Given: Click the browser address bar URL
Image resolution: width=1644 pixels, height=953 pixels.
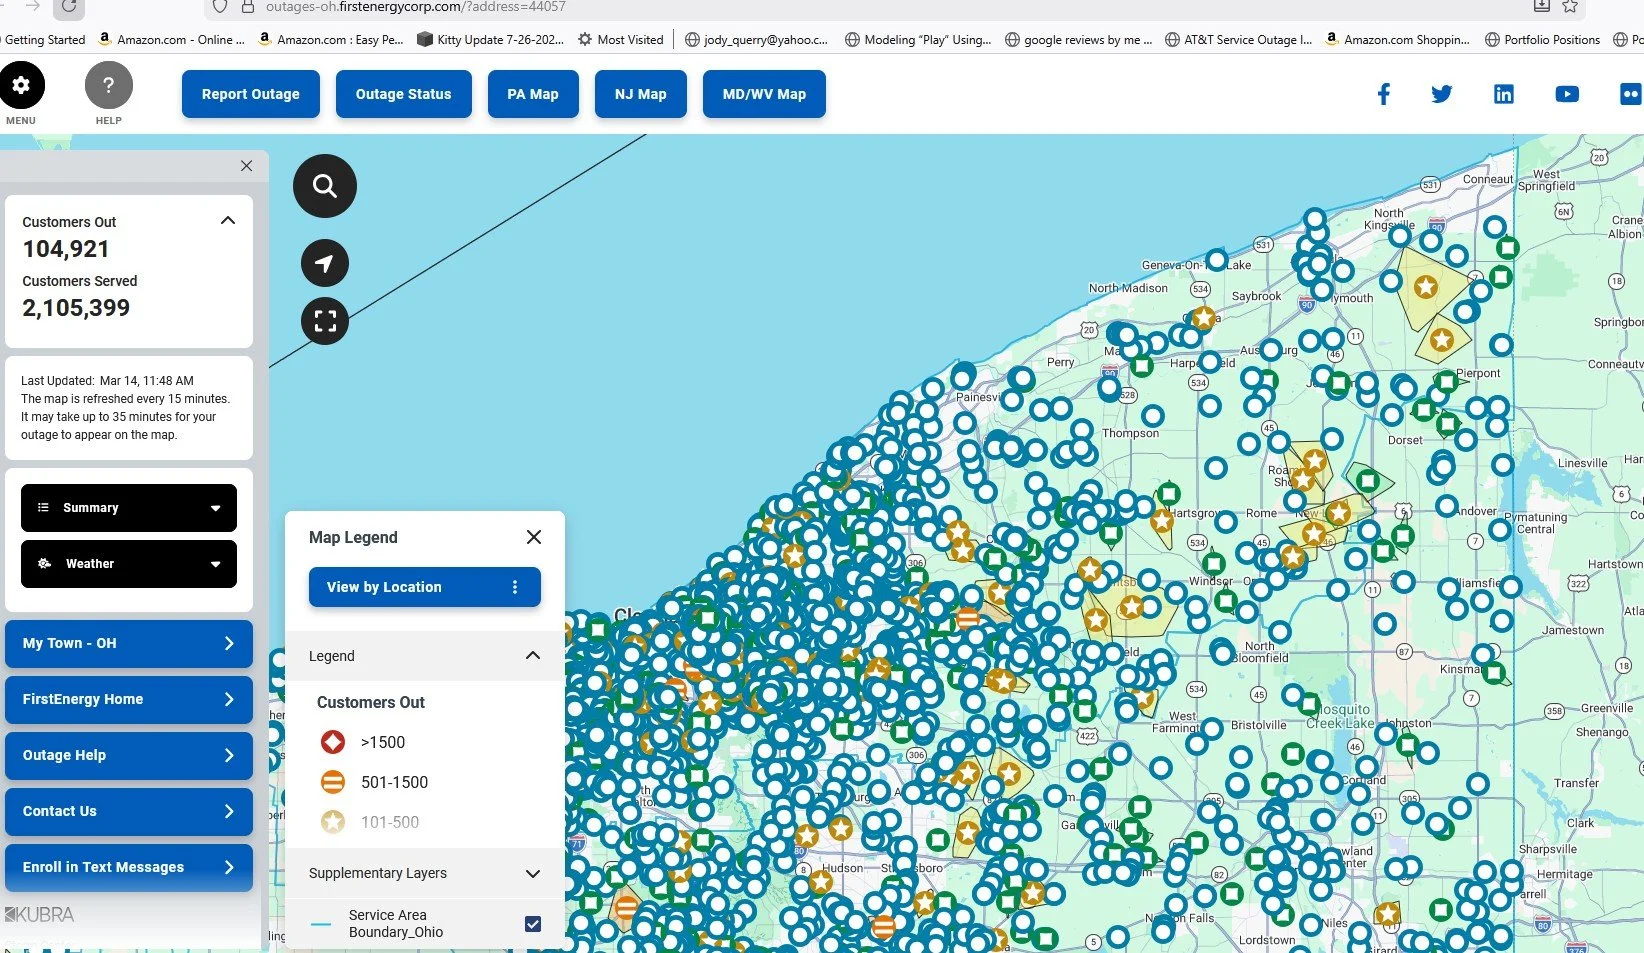Looking at the screenshot, I should (x=416, y=7).
